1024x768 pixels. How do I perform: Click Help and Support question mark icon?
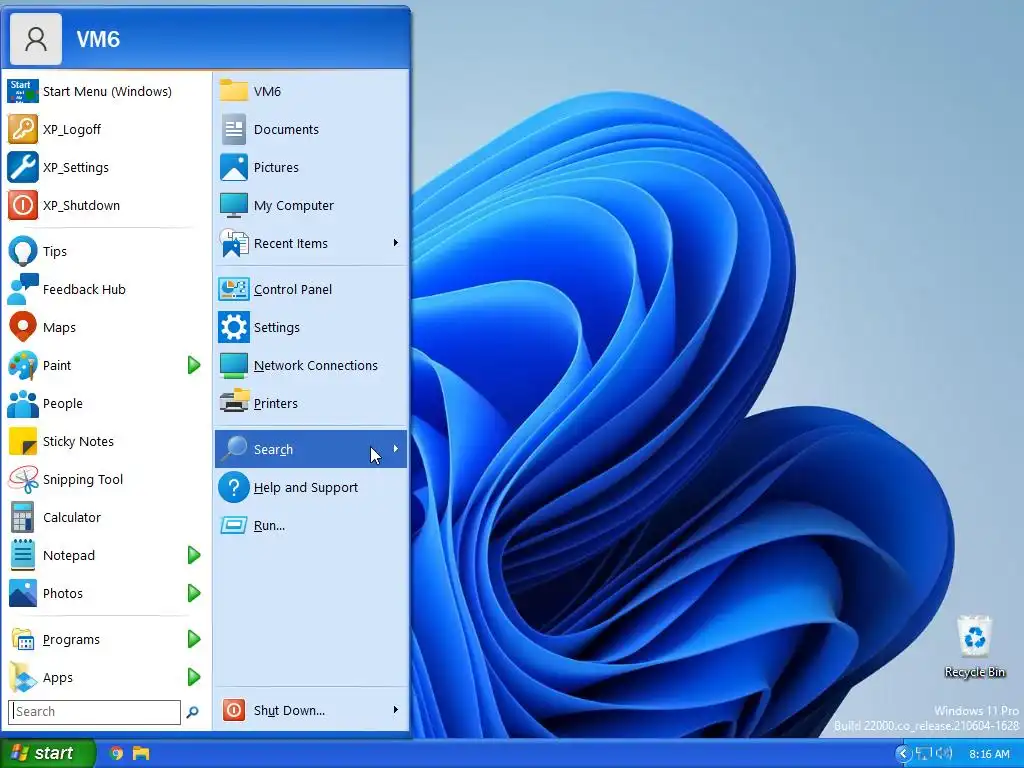pos(234,487)
